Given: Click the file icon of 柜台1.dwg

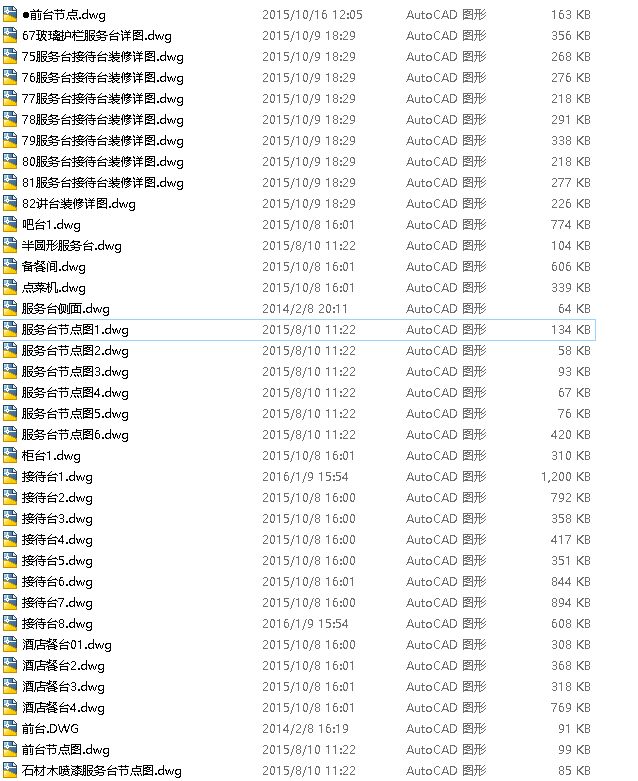Looking at the screenshot, I should click(x=10, y=456).
